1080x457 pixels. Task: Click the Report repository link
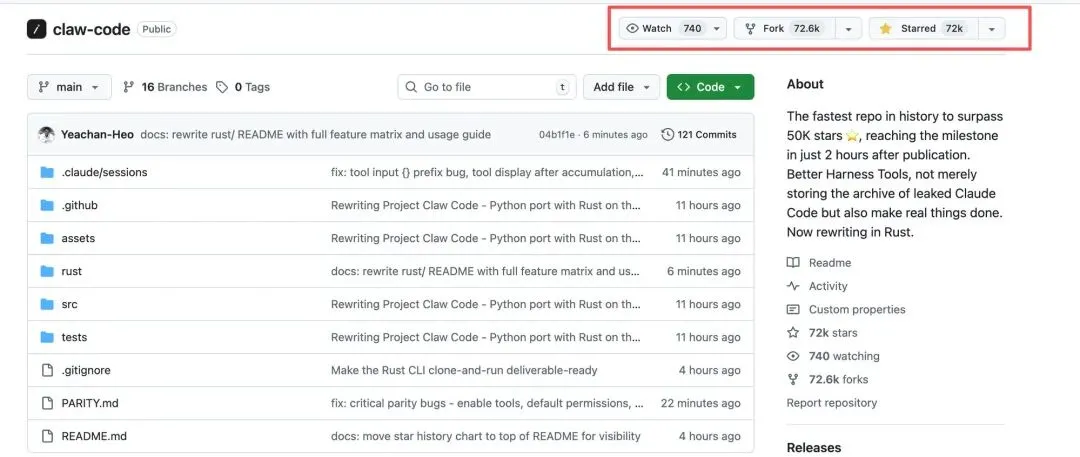click(831, 403)
